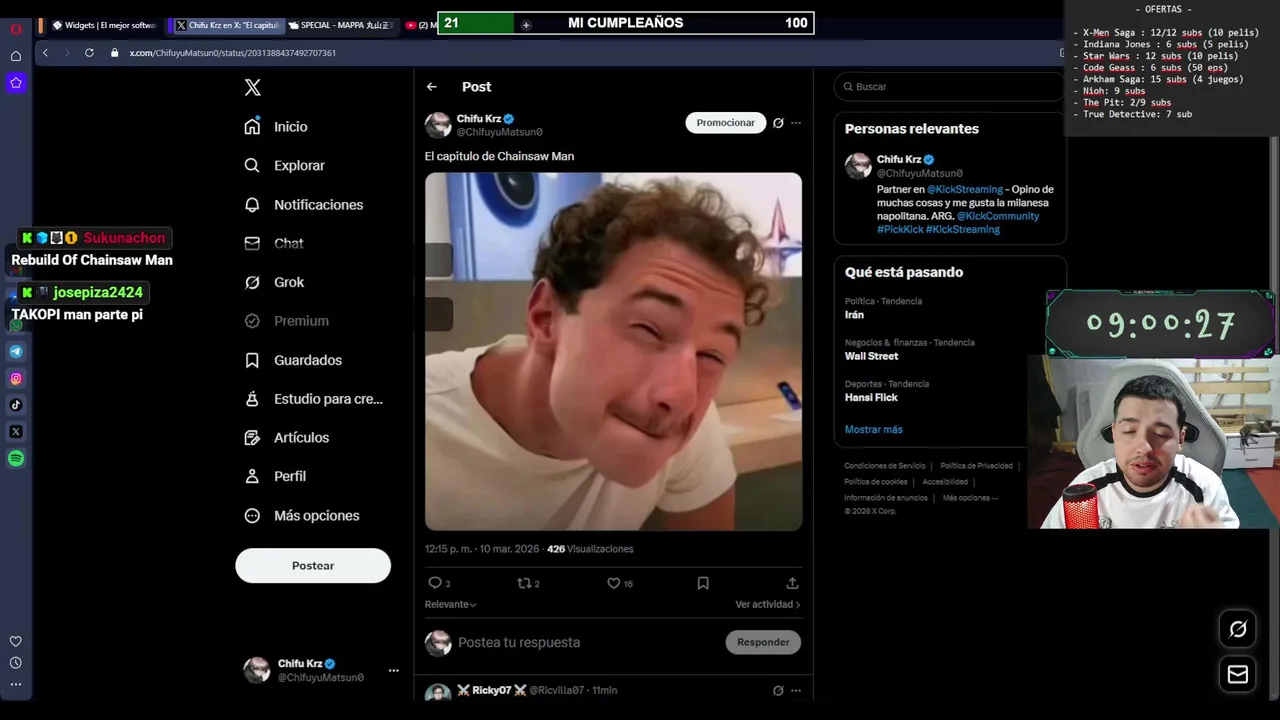Expand the Más opciones footer link
The width and height of the screenshot is (1280, 720).
[x=970, y=498]
